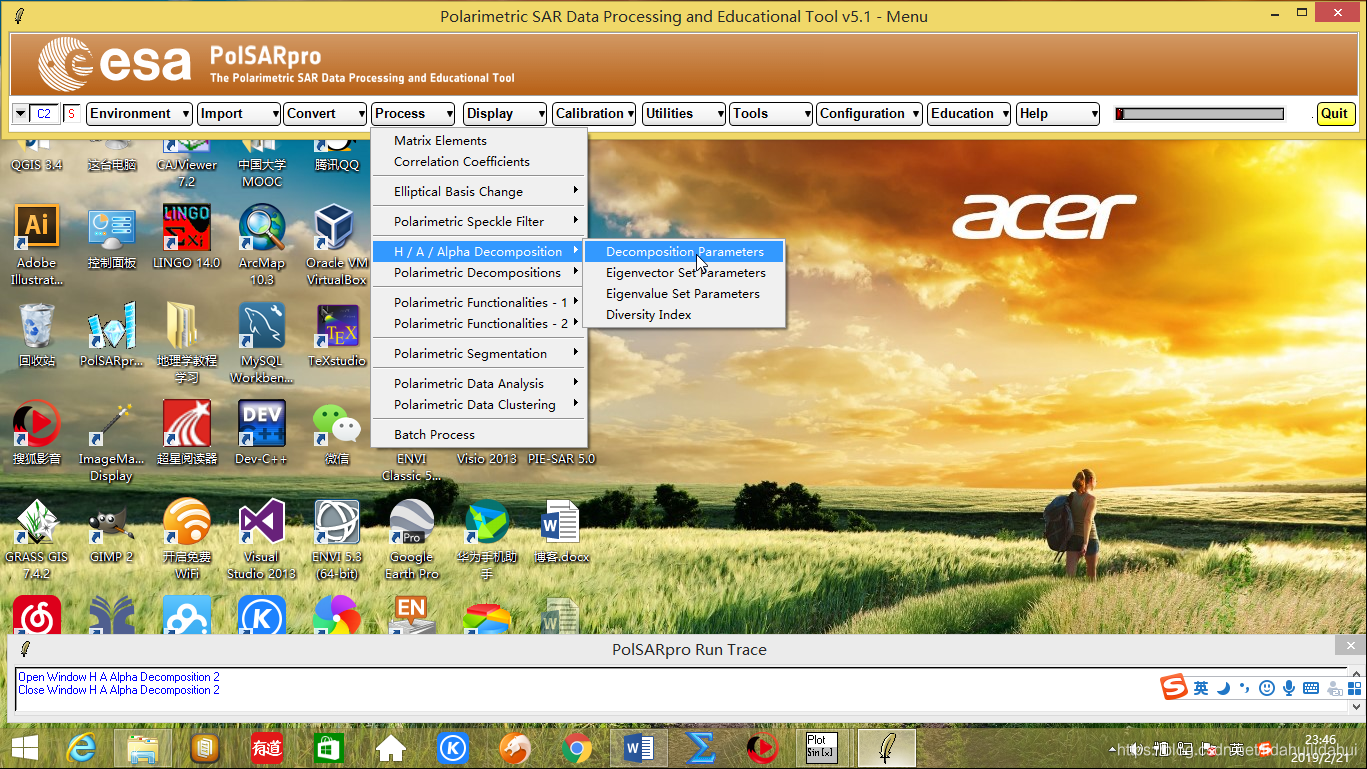Expand Elliptical Basis Change submenu
Image resolution: width=1367 pixels, height=769 pixels.
pos(478,192)
